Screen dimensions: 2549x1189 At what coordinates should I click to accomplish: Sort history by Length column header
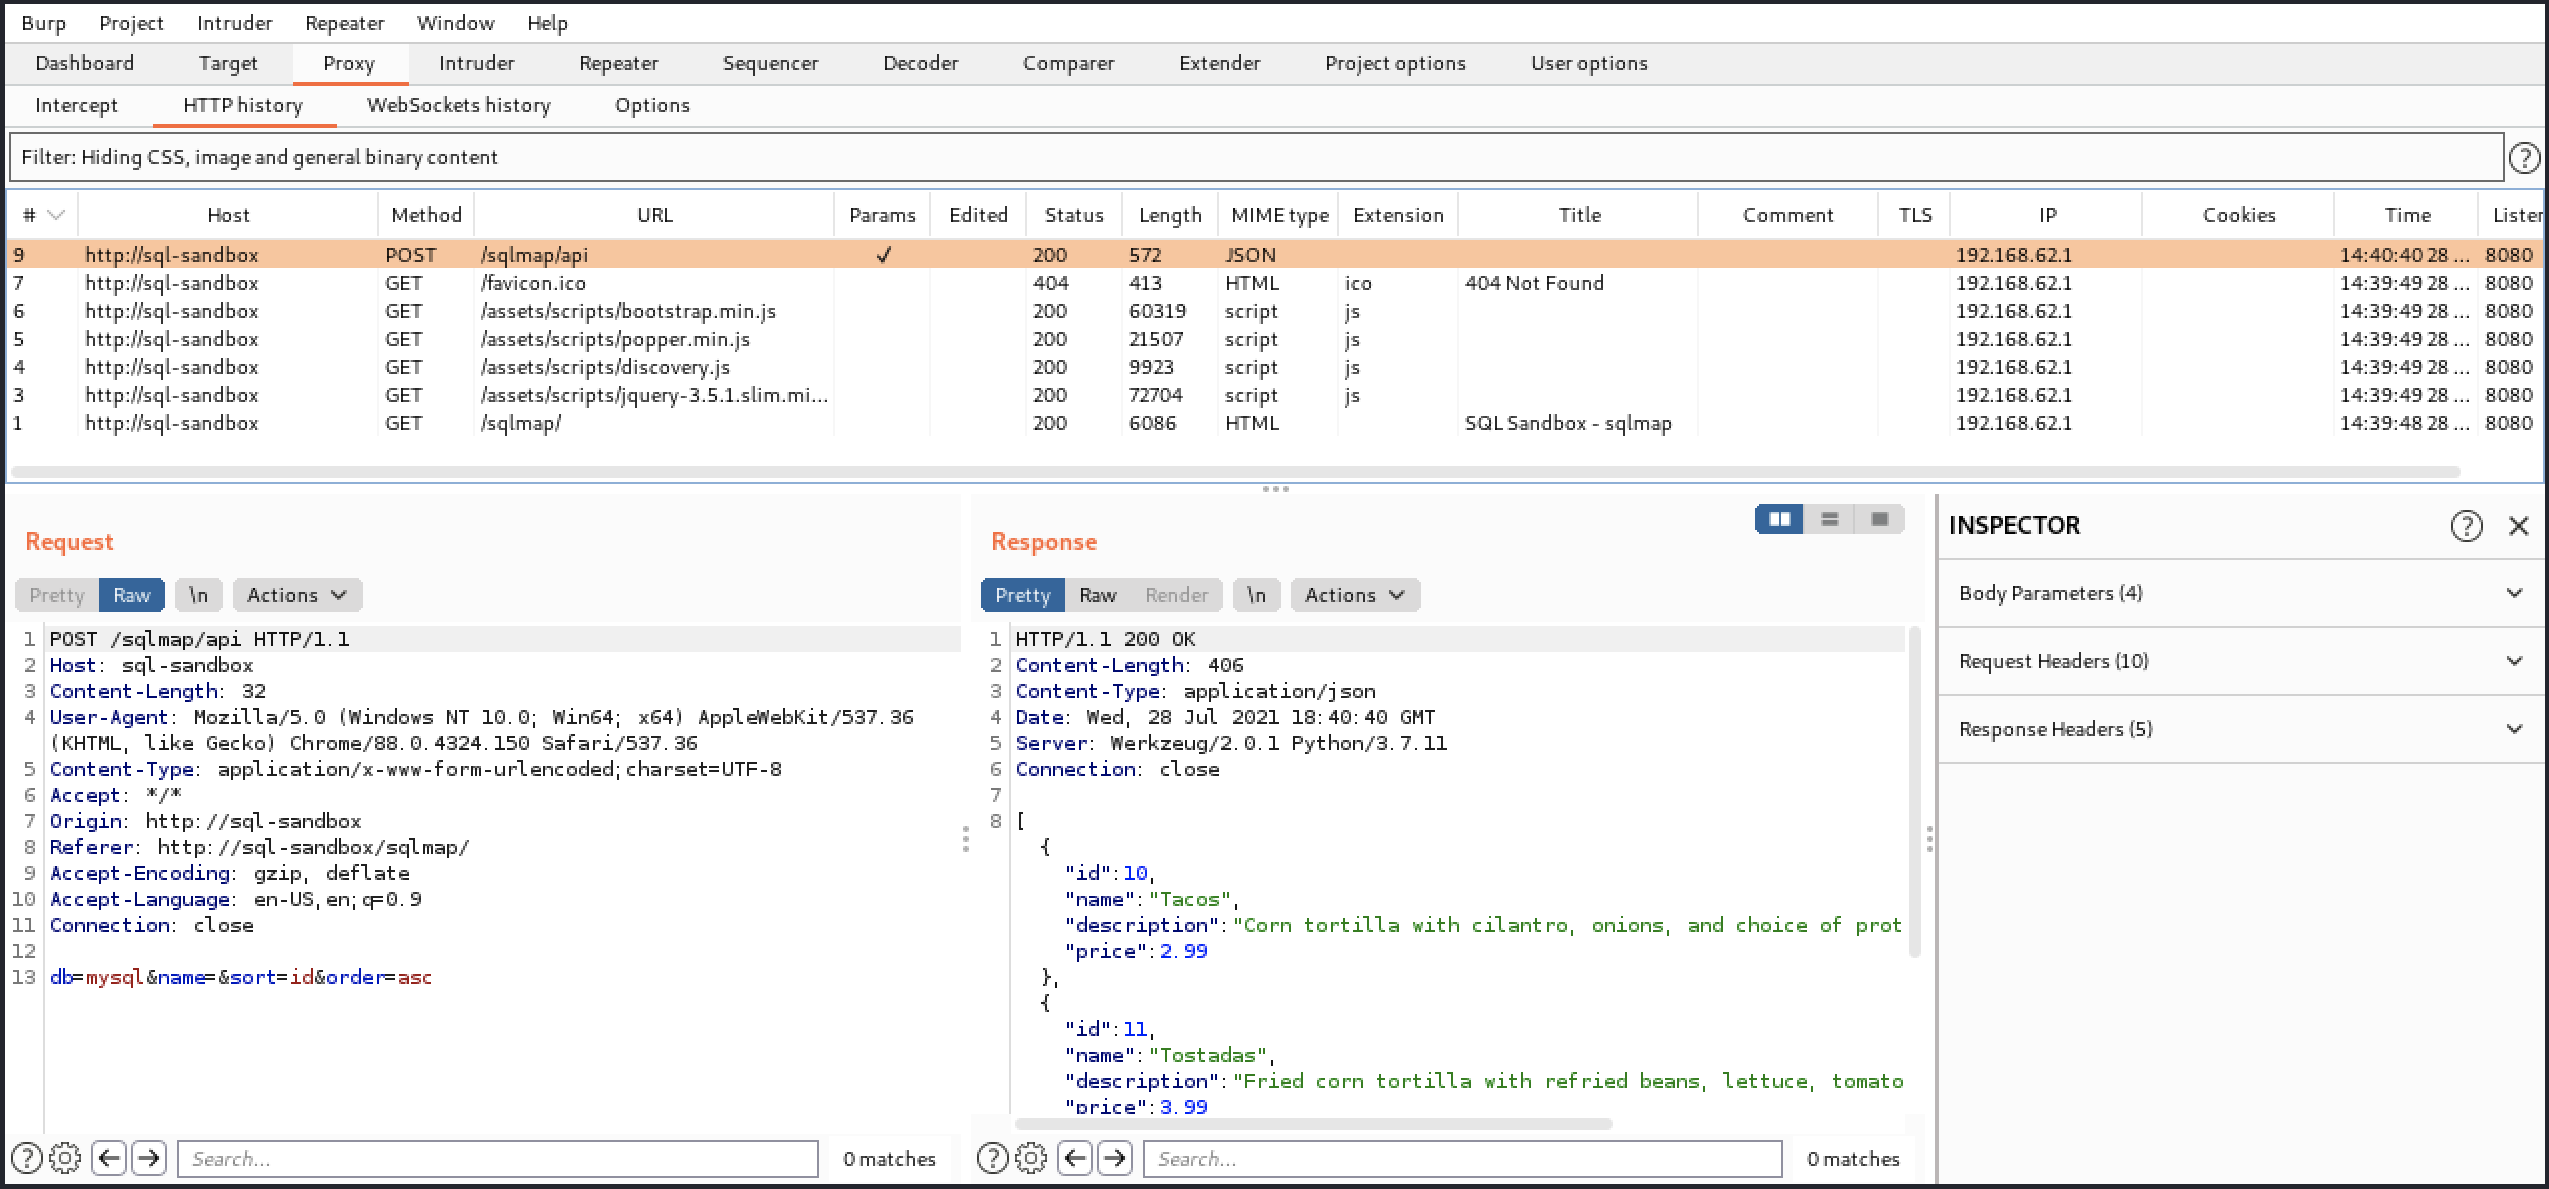(1170, 215)
